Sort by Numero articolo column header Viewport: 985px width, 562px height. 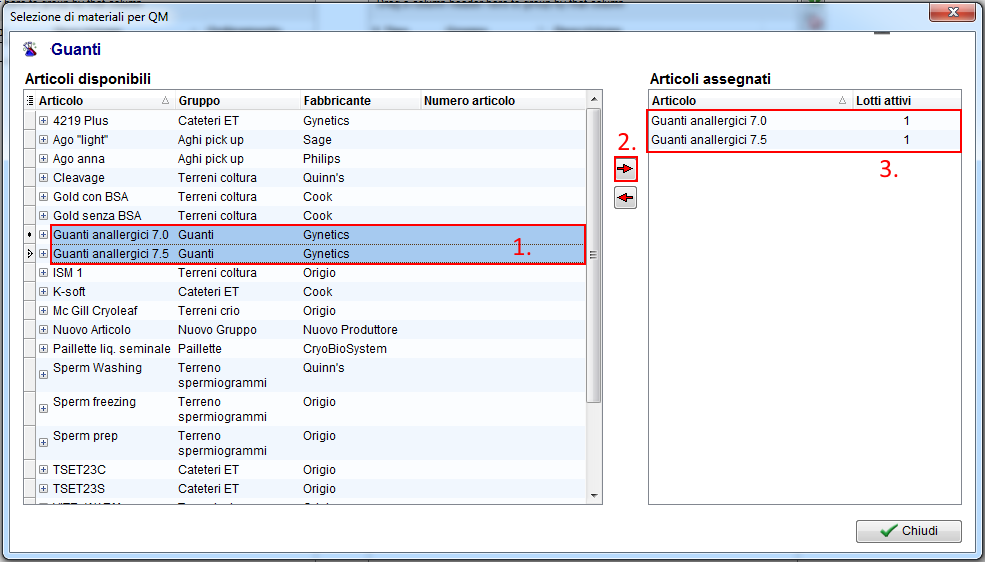pos(504,100)
